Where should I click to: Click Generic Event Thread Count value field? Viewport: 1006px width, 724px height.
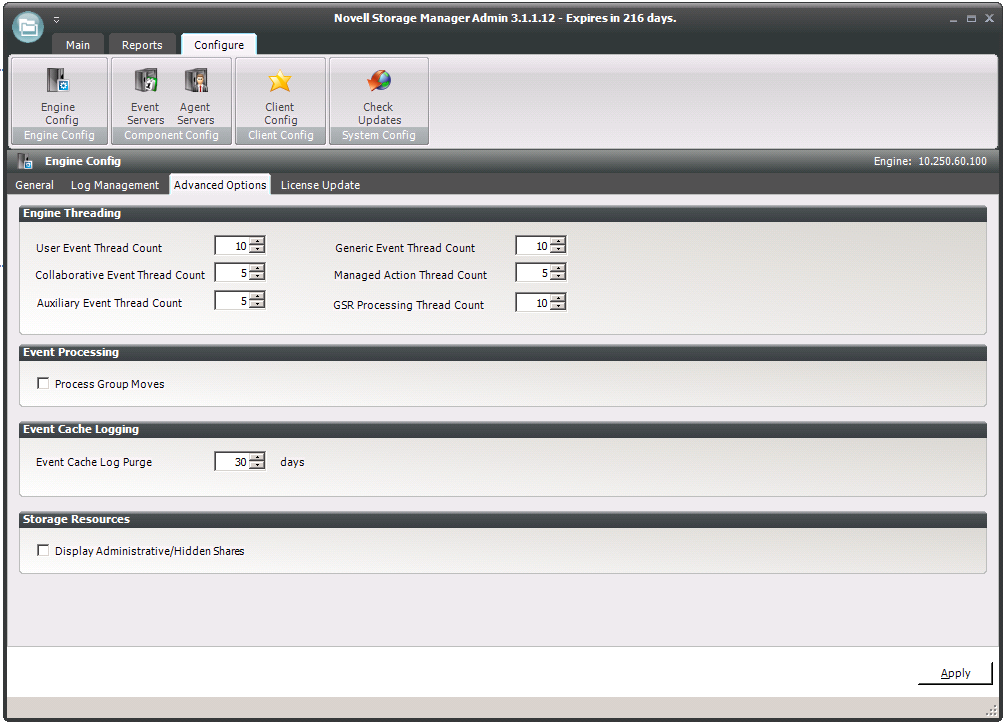[x=533, y=245]
